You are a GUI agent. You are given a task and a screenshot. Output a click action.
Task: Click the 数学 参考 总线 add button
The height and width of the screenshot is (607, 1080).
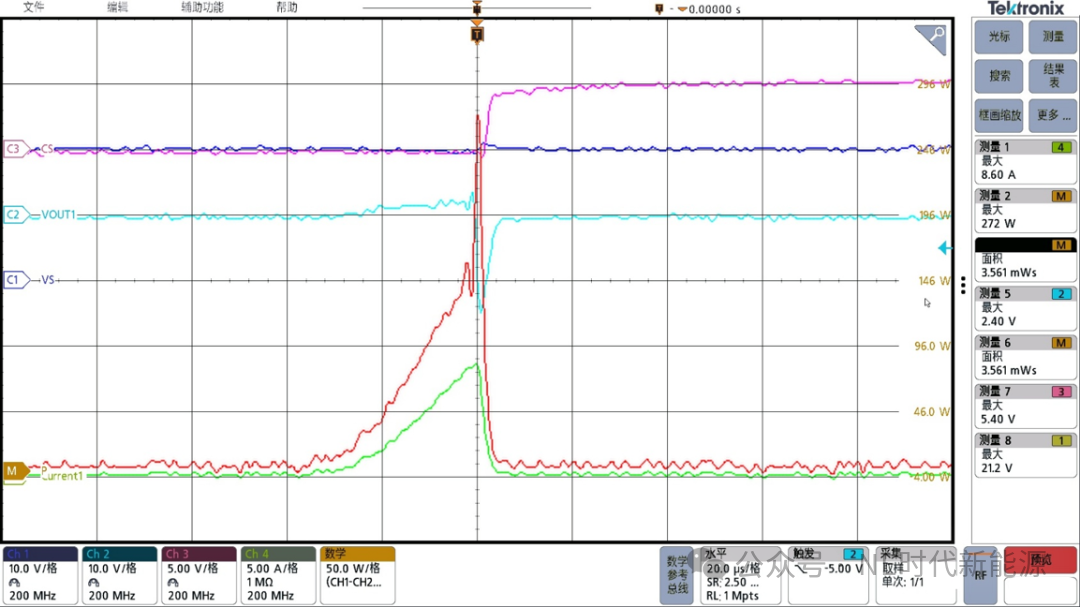point(677,575)
